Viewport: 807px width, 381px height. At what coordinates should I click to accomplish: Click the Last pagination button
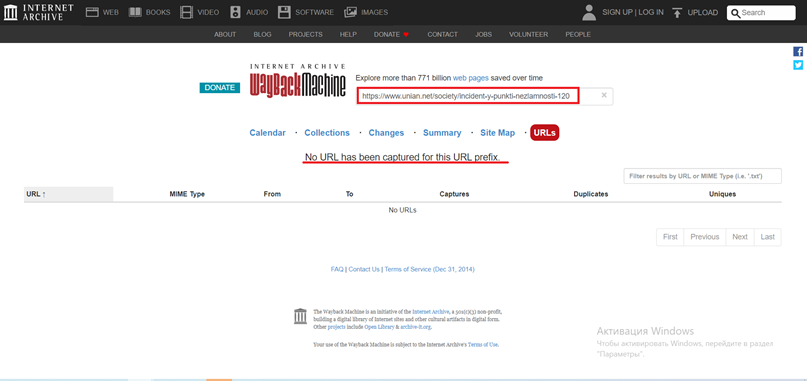767,237
